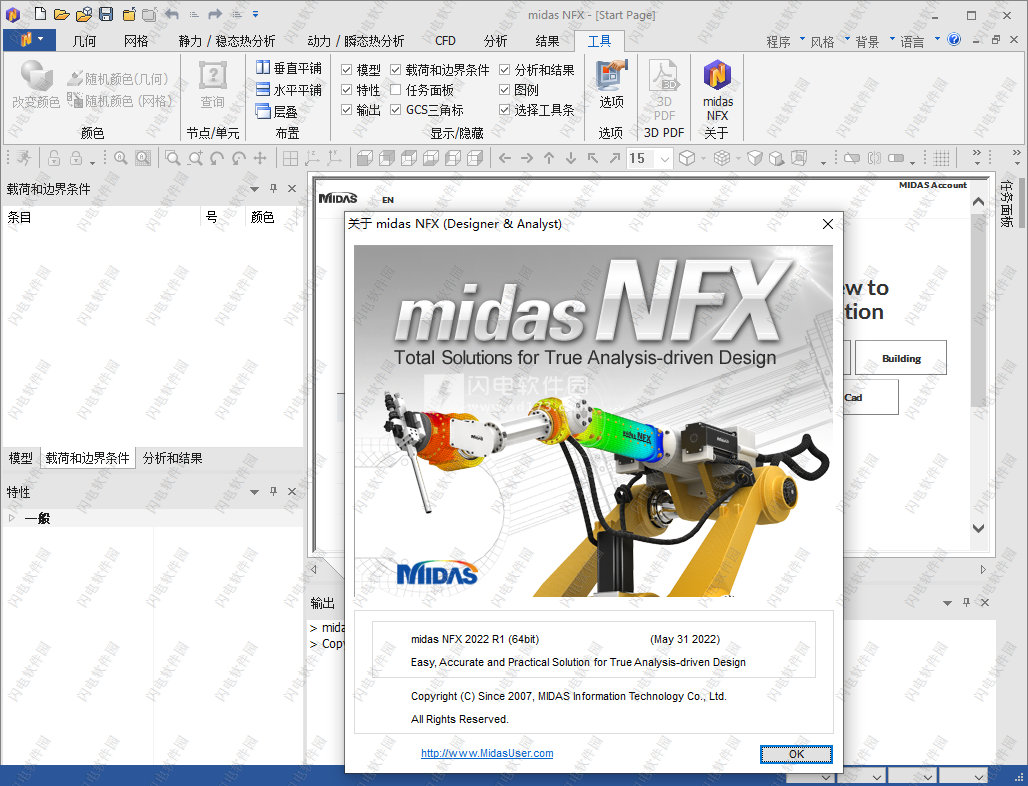The width and height of the screenshot is (1028, 786).
Task: Select horizontal tile (水平平铺) layout
Action: (288, 90)
